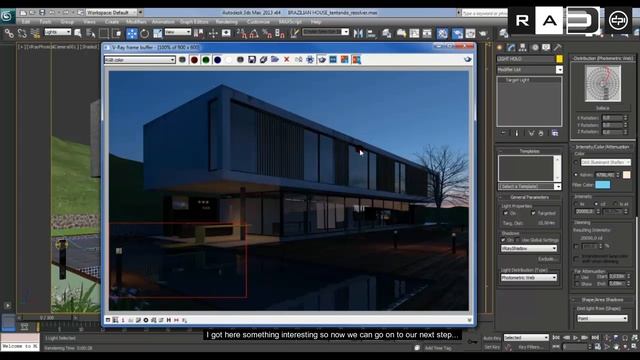
Task: Open the Tools menu
Action: coord(45,22)
